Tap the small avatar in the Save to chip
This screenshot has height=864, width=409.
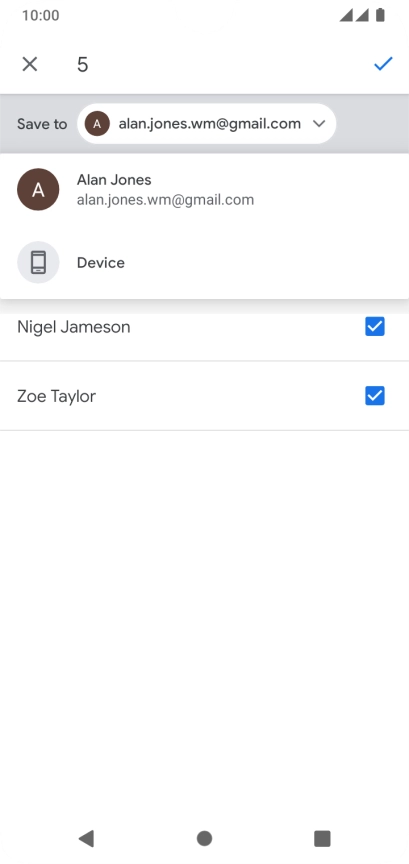(x=97, y=124)
